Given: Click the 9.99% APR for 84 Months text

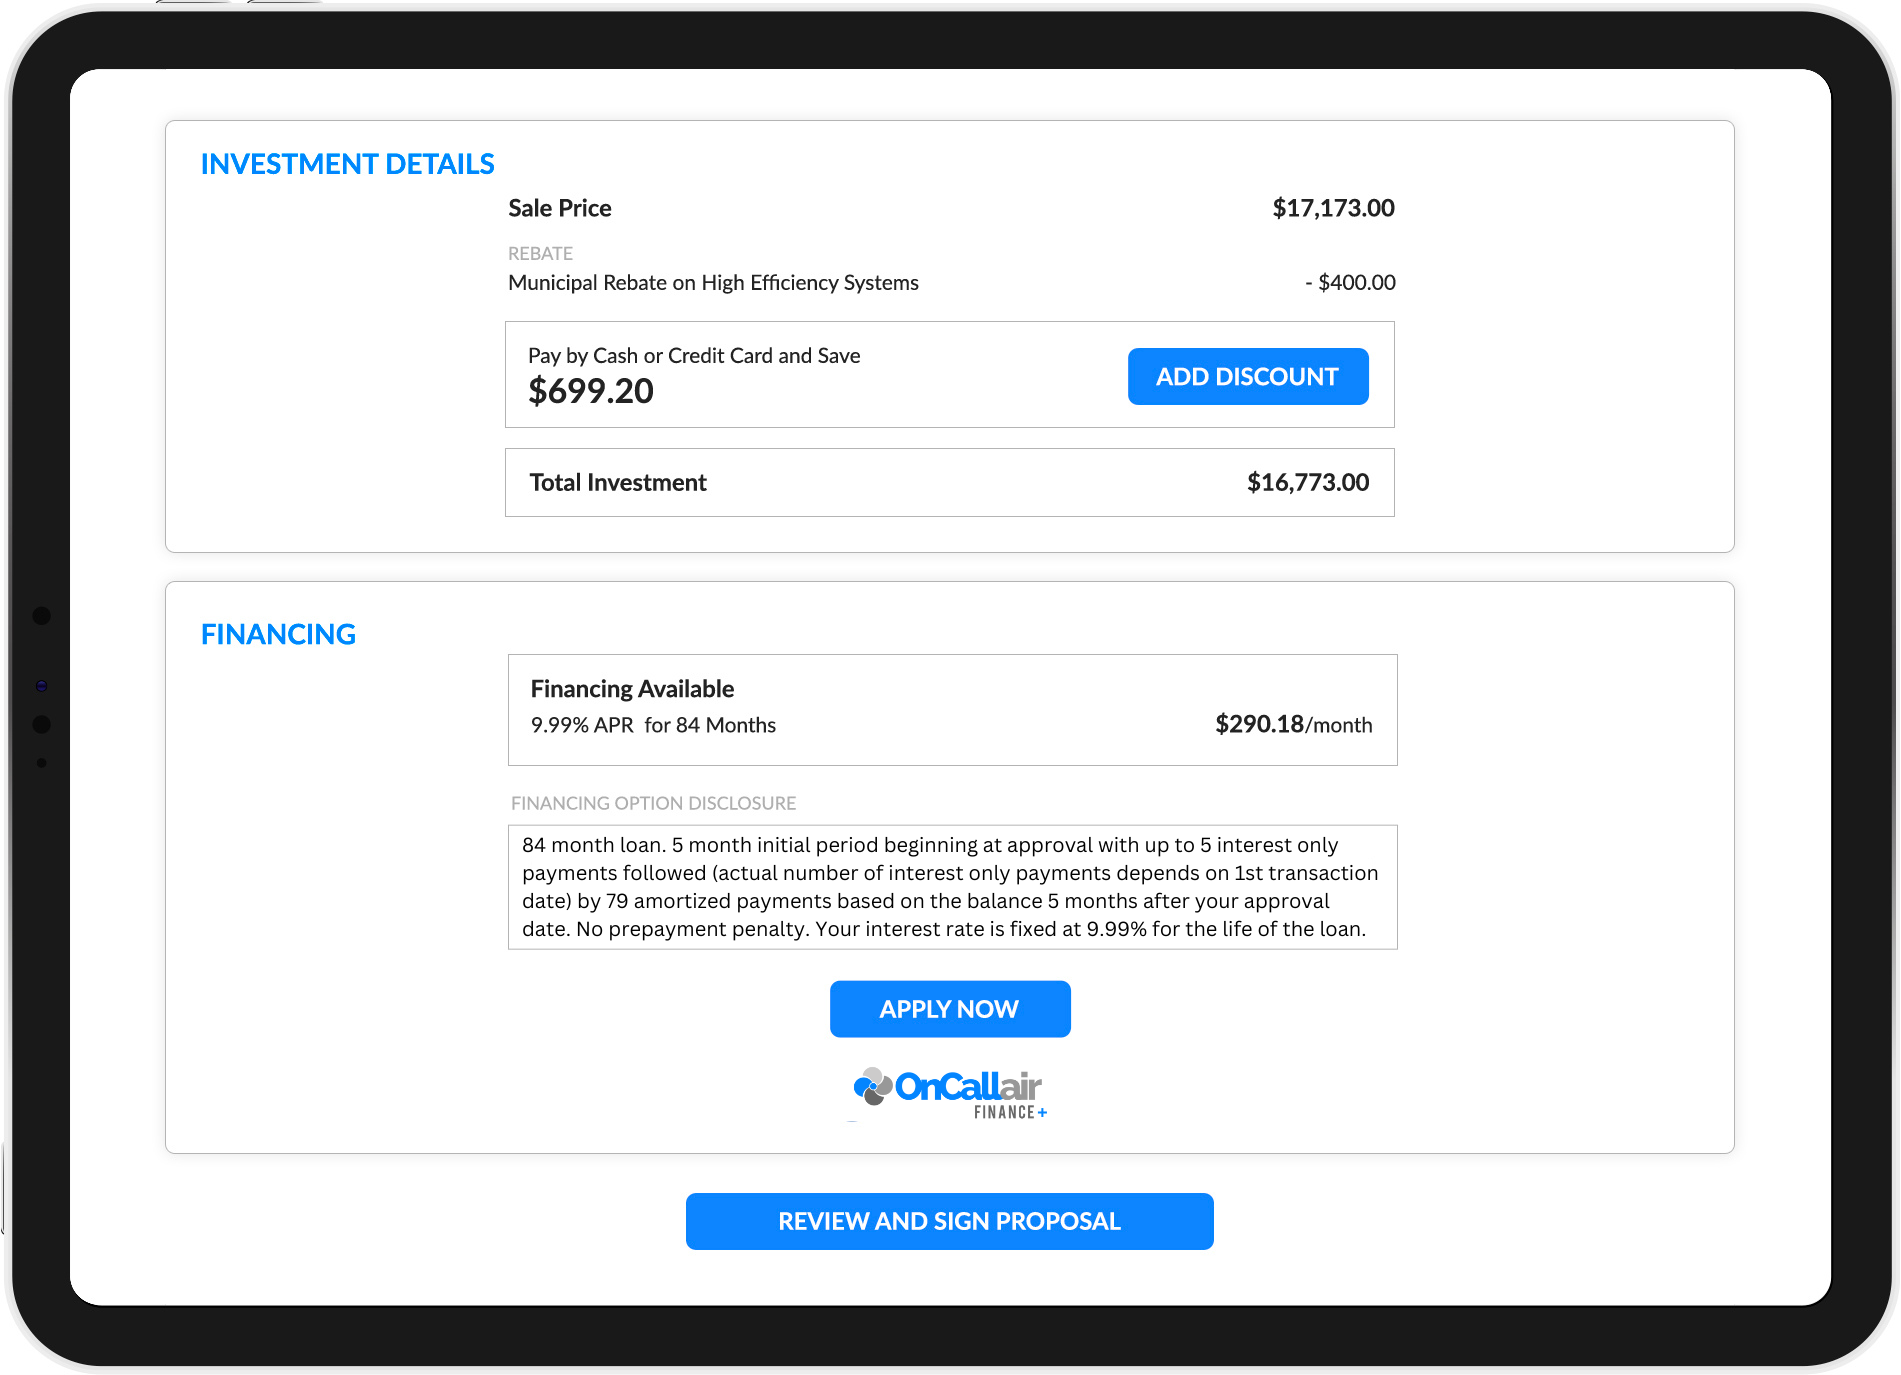Looking at the screenshot, I should point(653,725).
